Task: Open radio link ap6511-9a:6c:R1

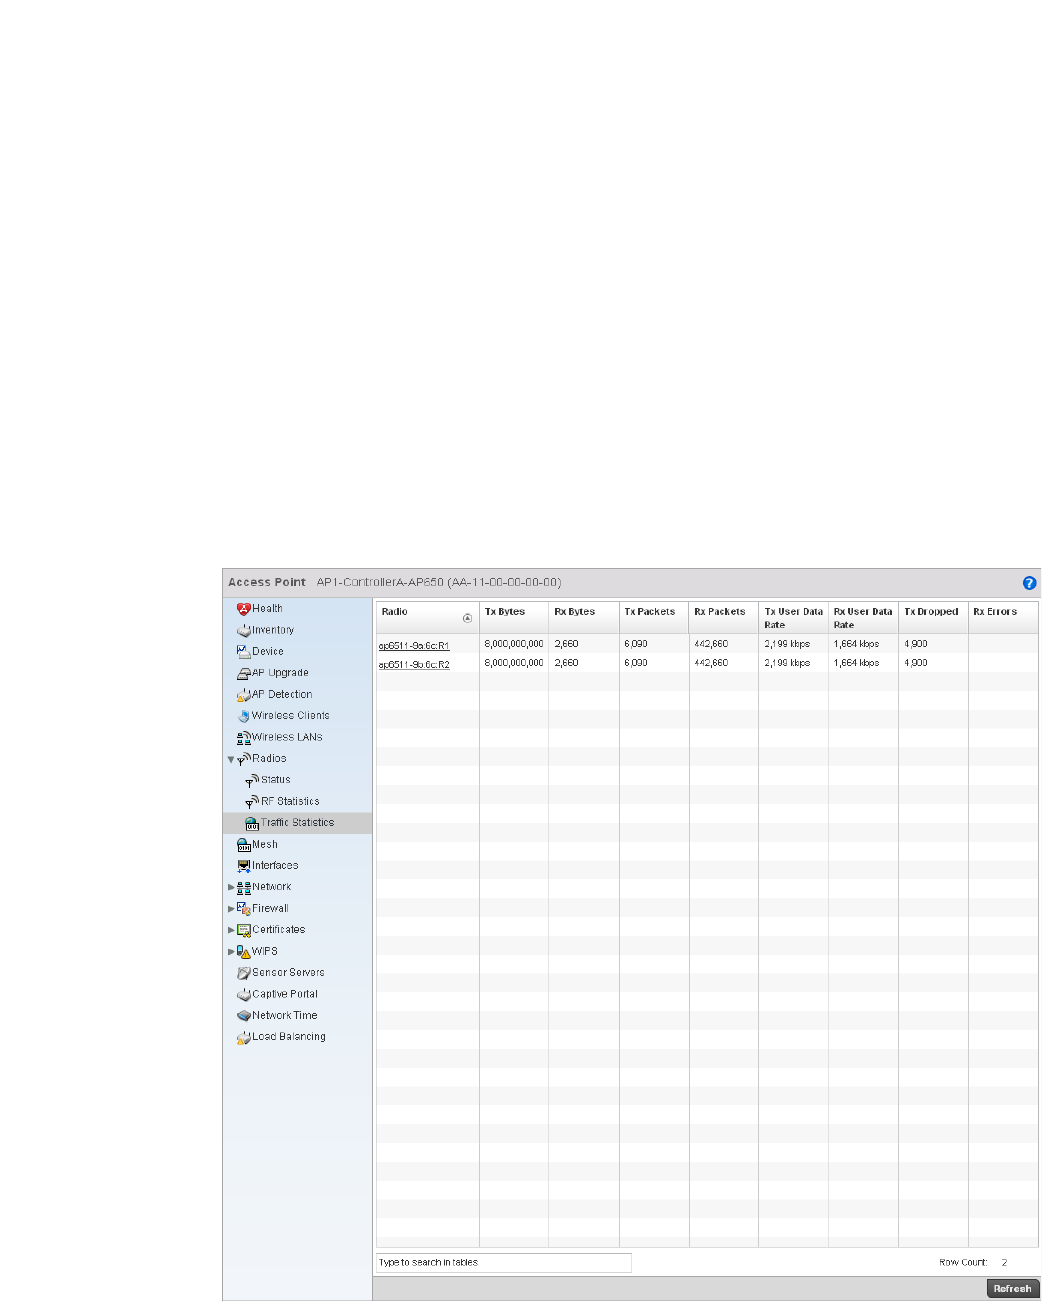Action: 414,646
